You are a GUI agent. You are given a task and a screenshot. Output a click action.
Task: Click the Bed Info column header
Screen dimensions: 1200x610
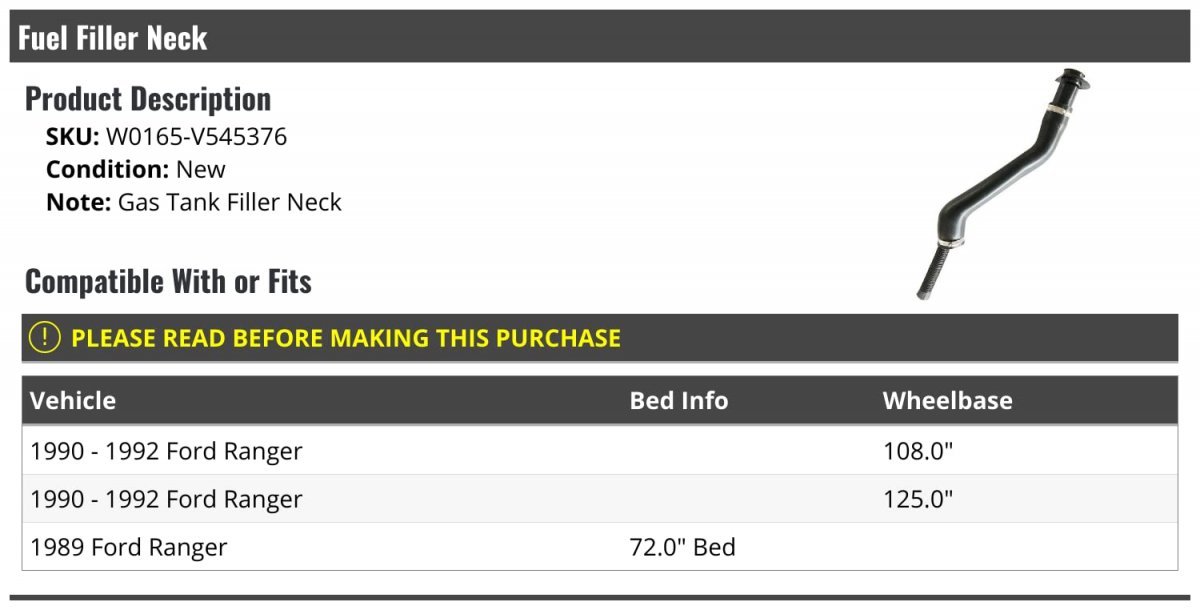click(x=679, y=401)
